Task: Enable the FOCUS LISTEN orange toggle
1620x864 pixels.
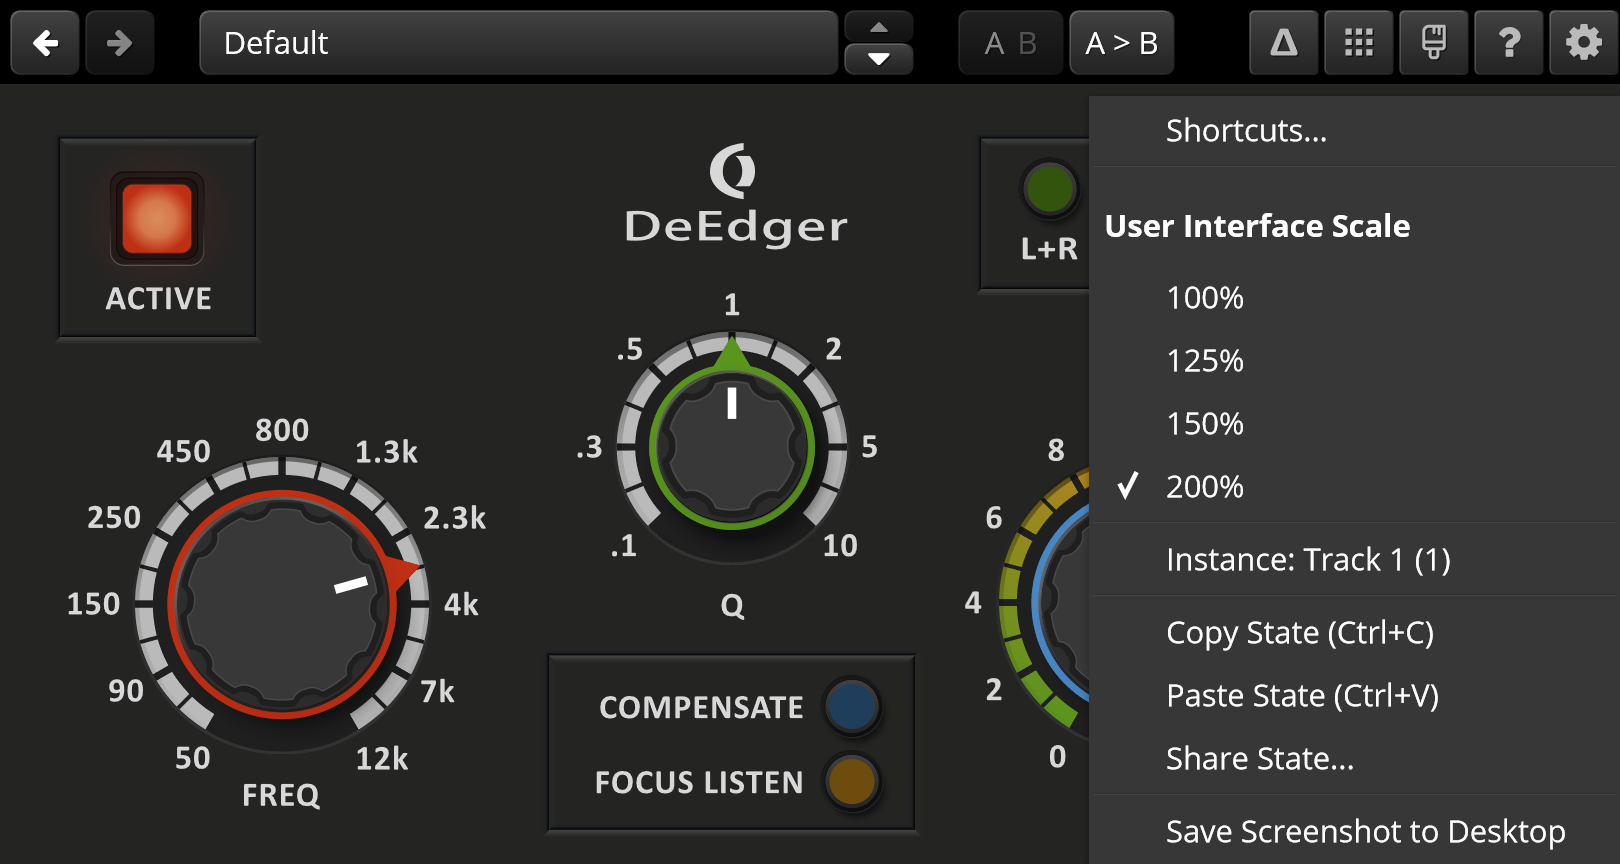Action: click(852, 781)
